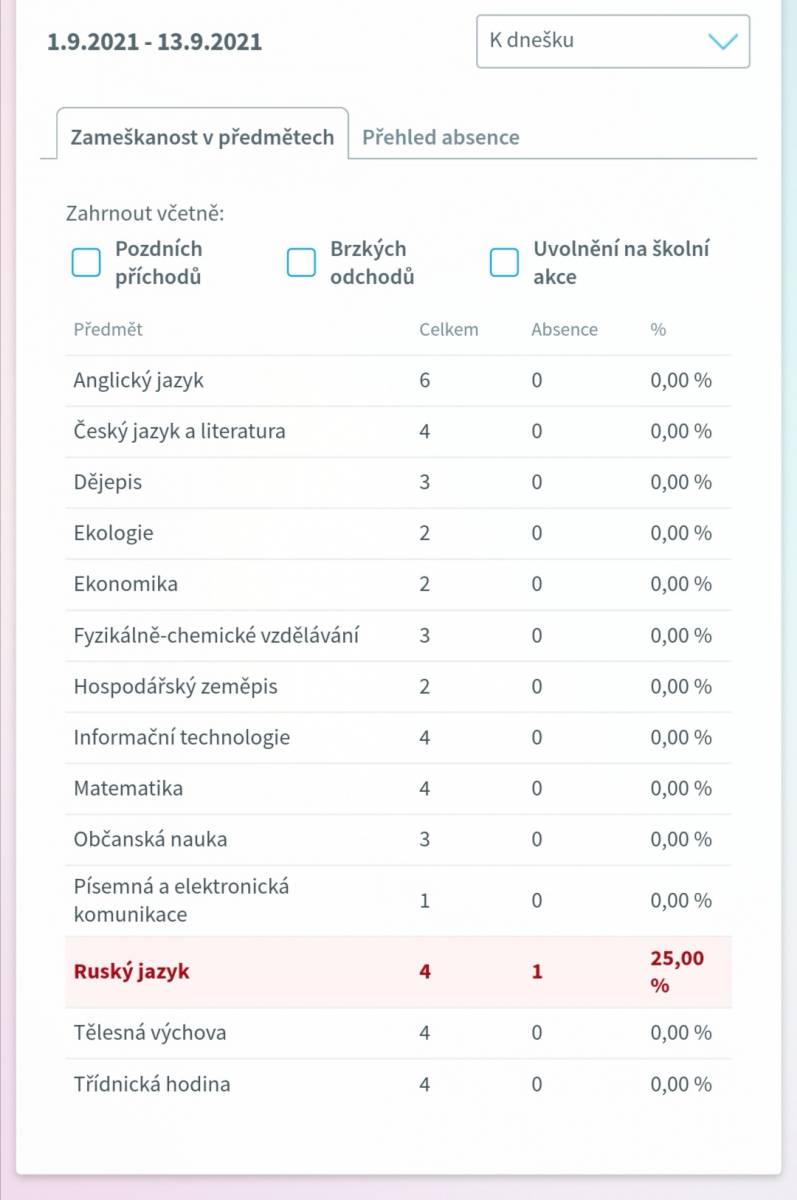The image size is (797, 1200).
Task: Open the K dnešku period dropdown
Action: (613, 41)
